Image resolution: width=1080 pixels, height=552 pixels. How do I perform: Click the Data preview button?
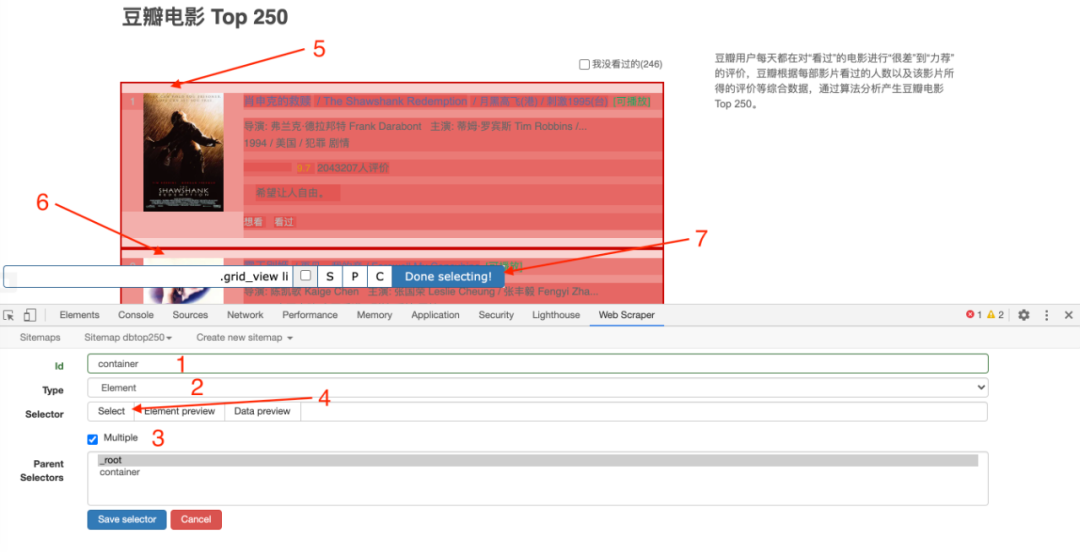pos(262,411)
